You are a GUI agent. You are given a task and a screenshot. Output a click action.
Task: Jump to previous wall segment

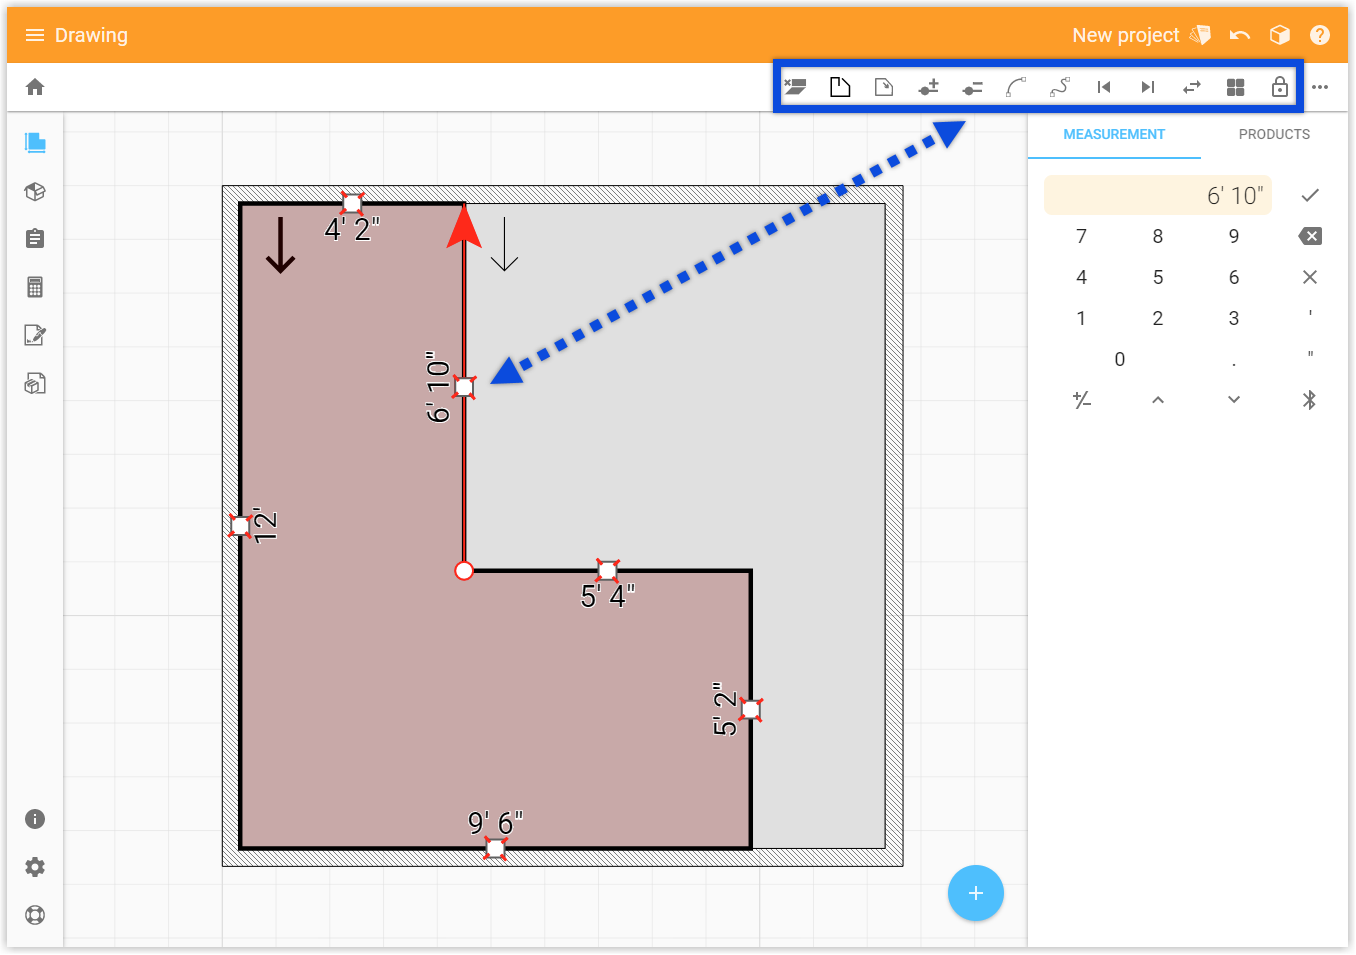[1104, 87]
